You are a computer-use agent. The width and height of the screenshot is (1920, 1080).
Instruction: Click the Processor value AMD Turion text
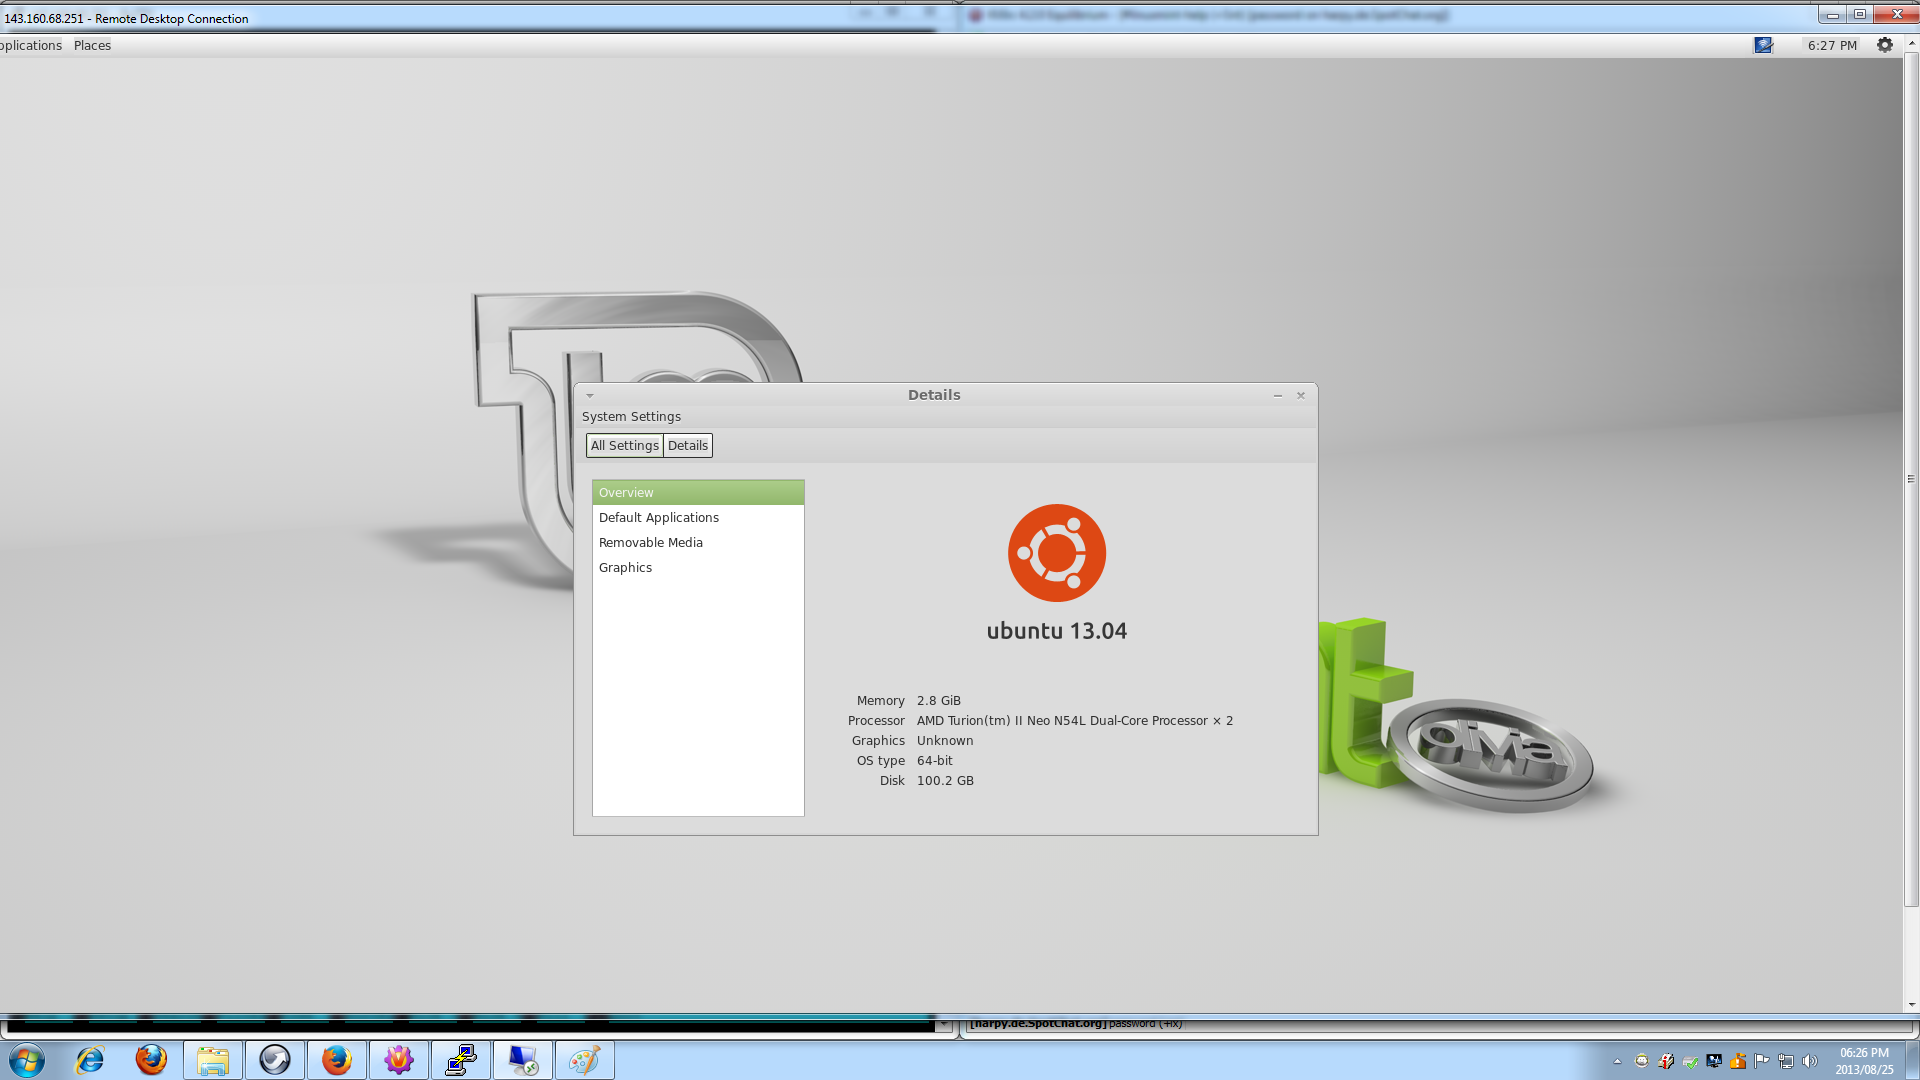pos(1075,721)
